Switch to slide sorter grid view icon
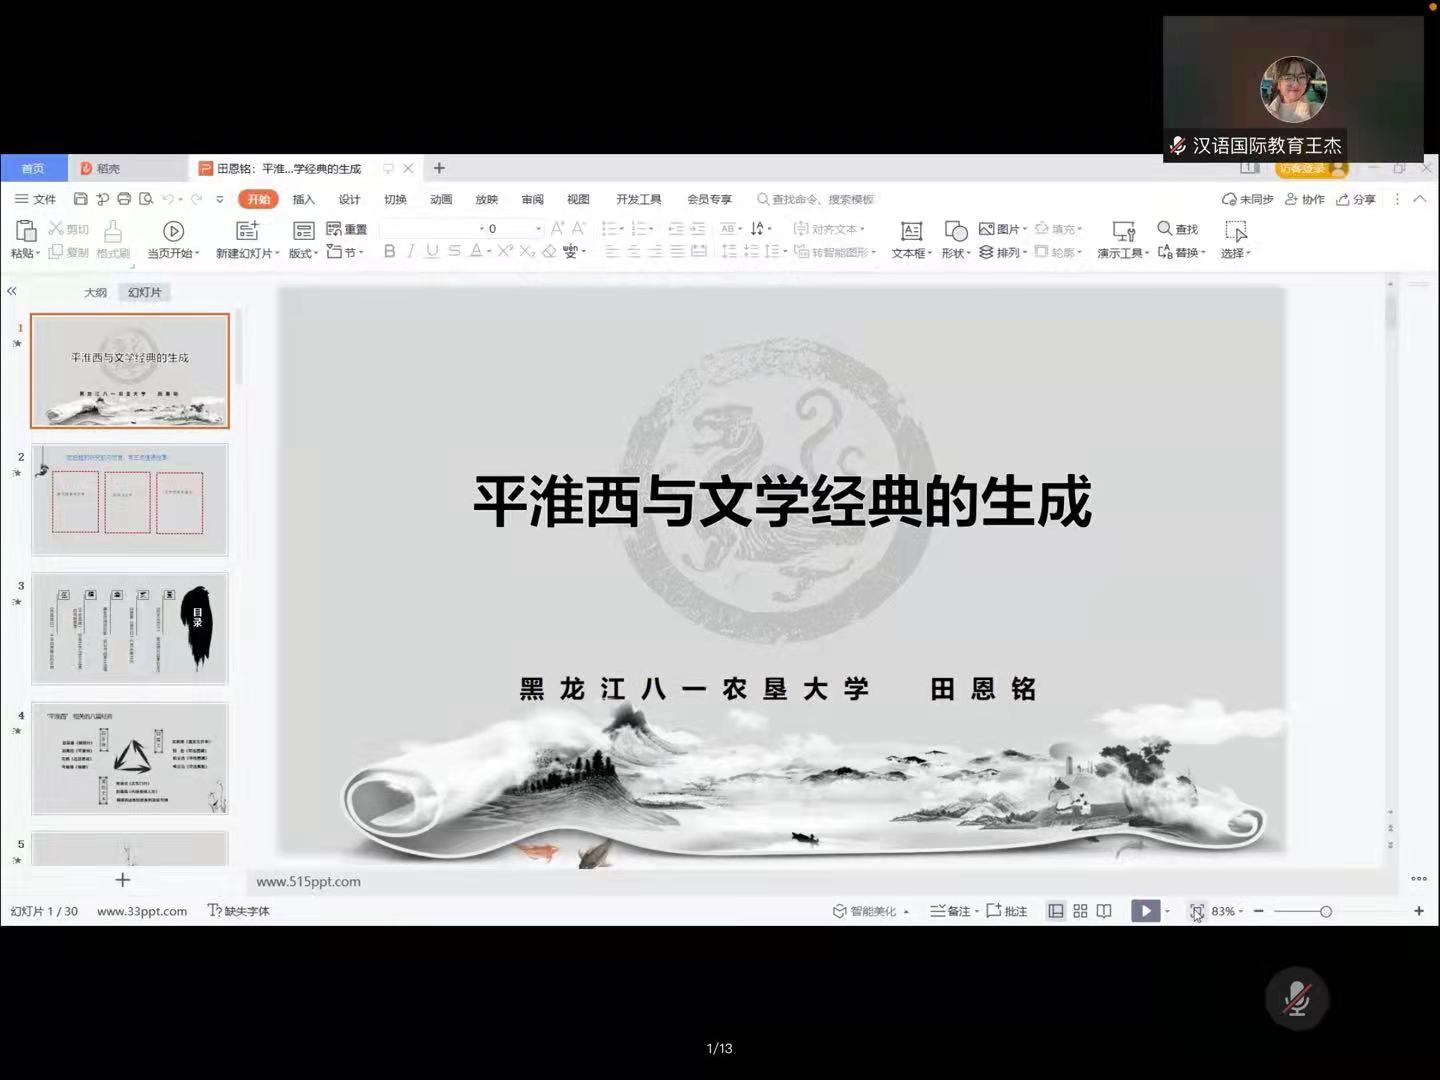Image resolution: width=1440 pixels, height=1080 pixels. point(1080,911)
